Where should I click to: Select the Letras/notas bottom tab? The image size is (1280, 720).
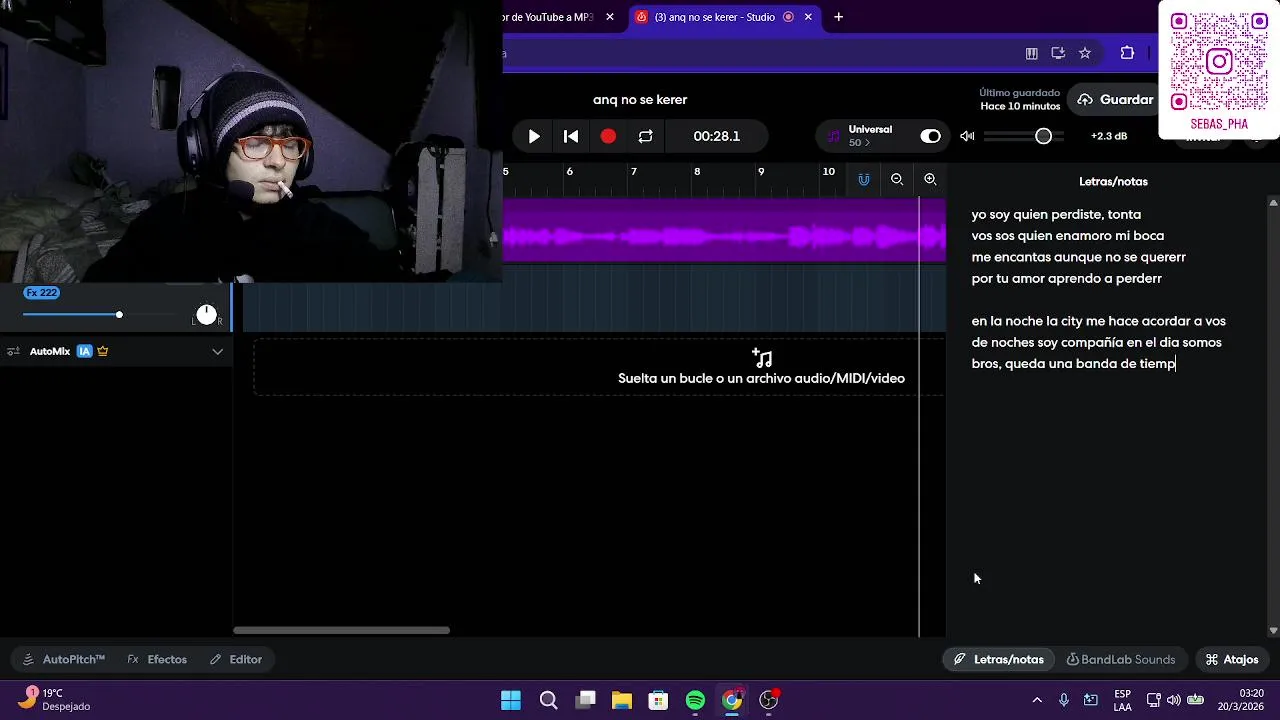pyautogui.click(x=998, y=659)
